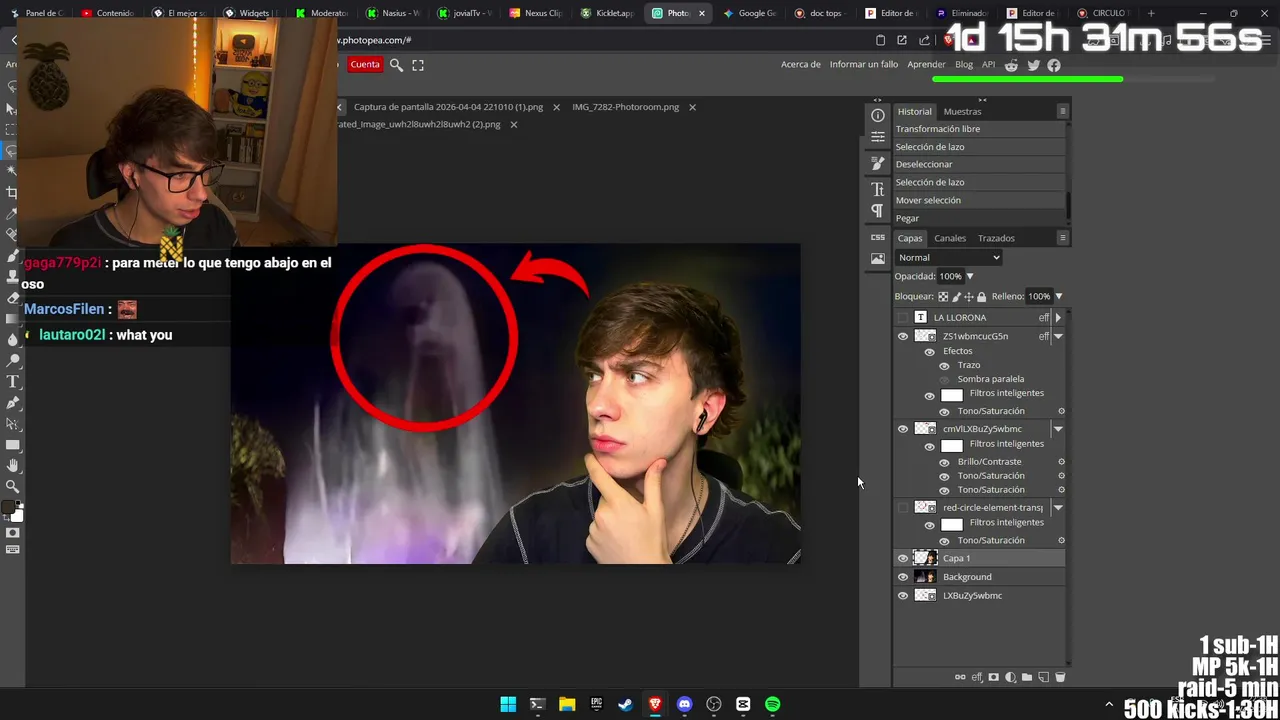This screenshot has height=720, width=1280.
Task: Hide the LXBuZy5wbmc bottom layer
Action: pyautogui.click(x=903, y=596)
